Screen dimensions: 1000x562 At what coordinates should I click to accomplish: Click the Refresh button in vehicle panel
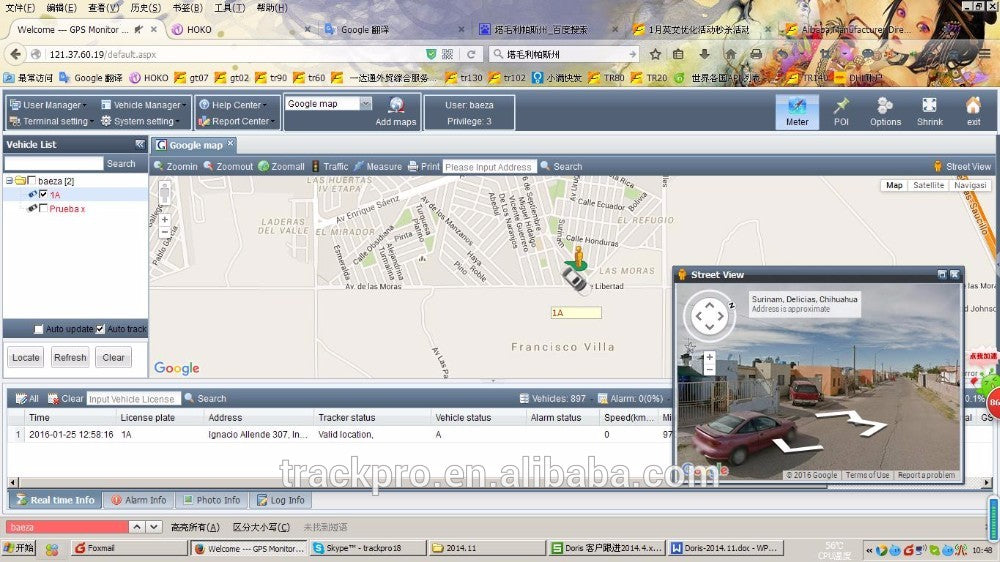tap(70, 357)
